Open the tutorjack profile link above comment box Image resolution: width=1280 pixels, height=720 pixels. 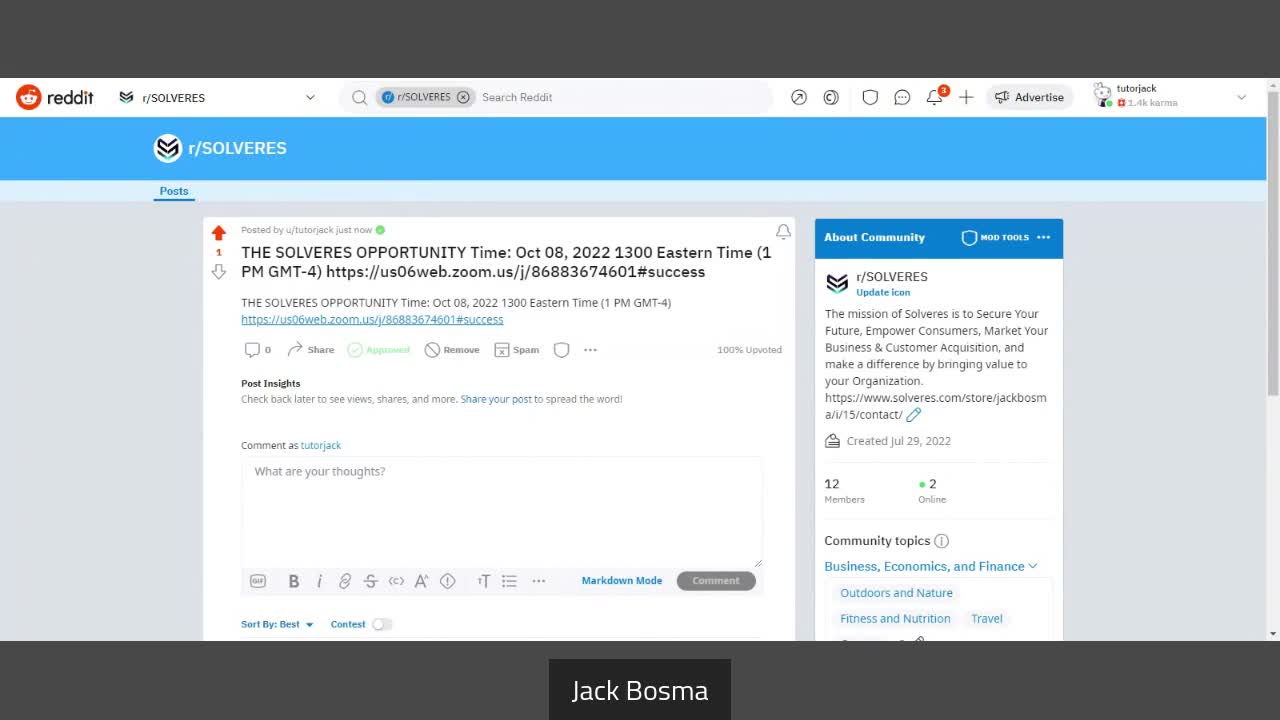pos(321,445)
